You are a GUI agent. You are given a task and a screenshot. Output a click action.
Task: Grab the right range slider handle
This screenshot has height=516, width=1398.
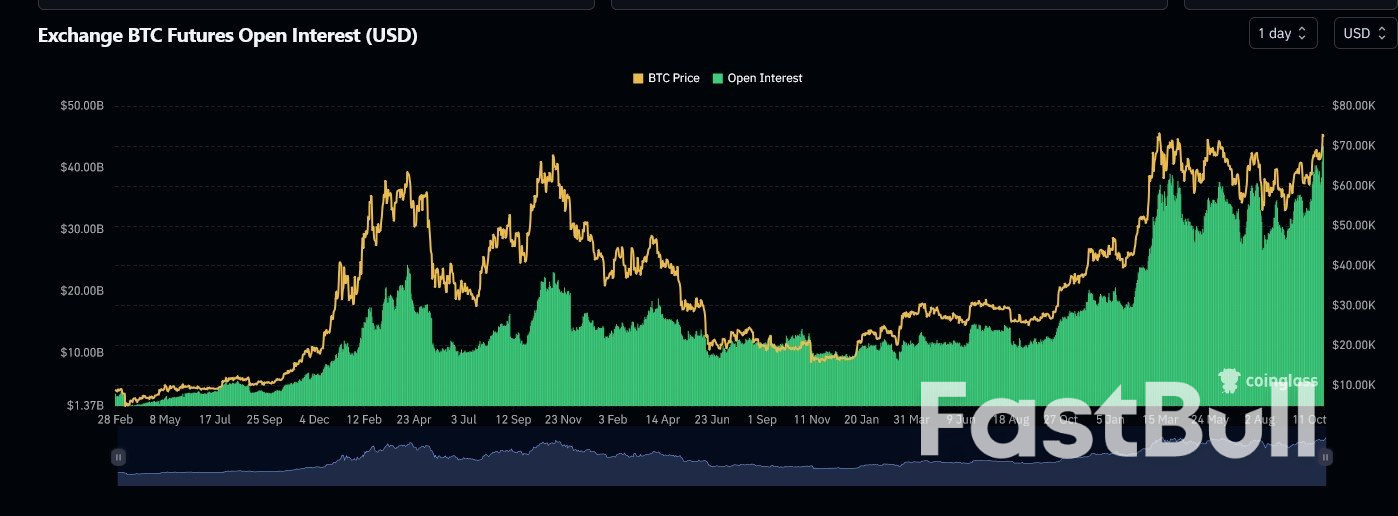pyautogui.click(x=1326, y=457)
